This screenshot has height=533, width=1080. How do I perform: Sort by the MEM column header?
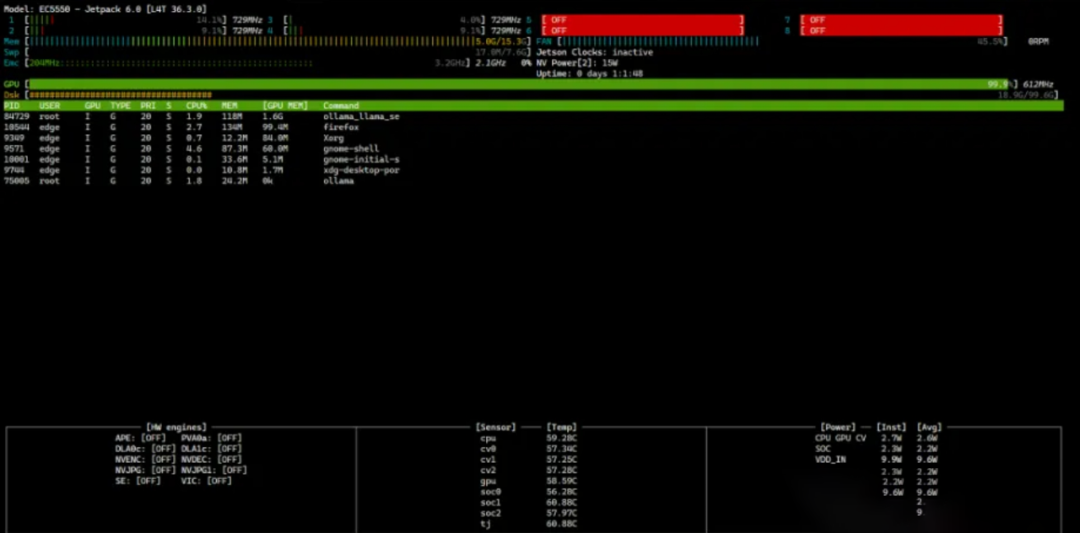tap(229, 106)
